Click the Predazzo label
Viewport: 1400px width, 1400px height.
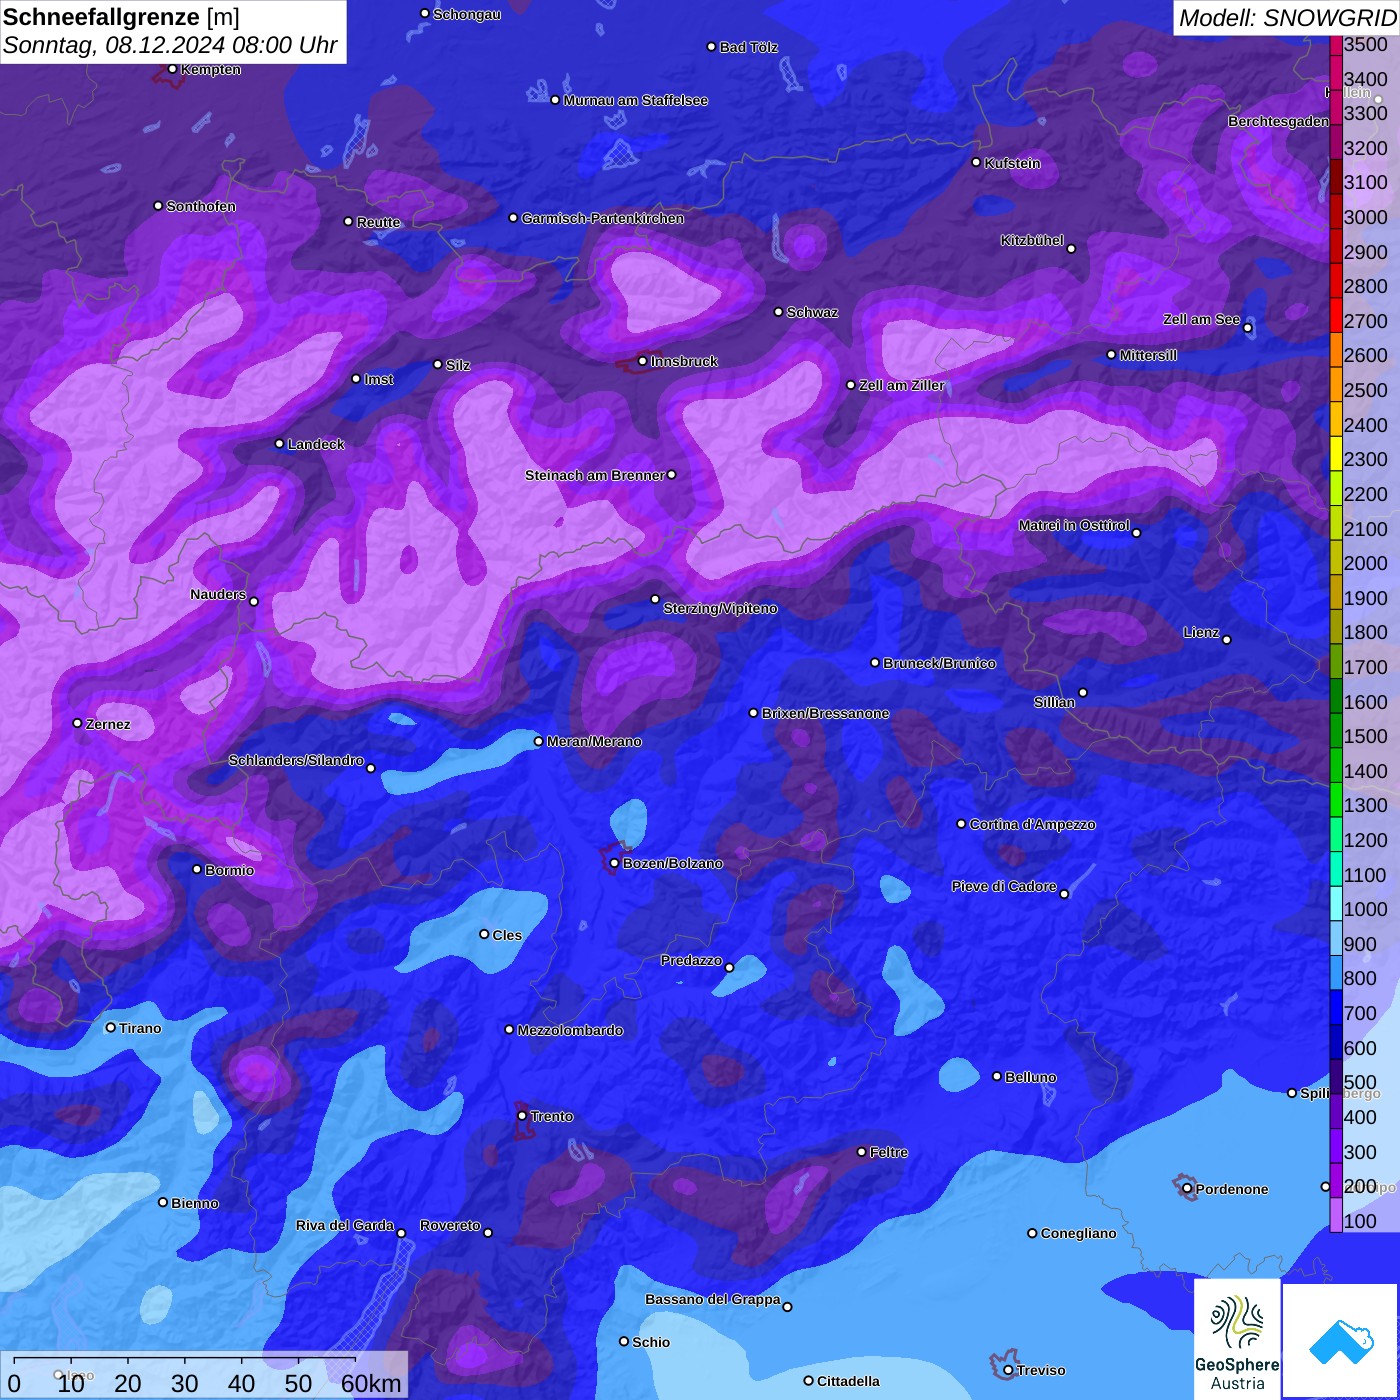point(691,960)
